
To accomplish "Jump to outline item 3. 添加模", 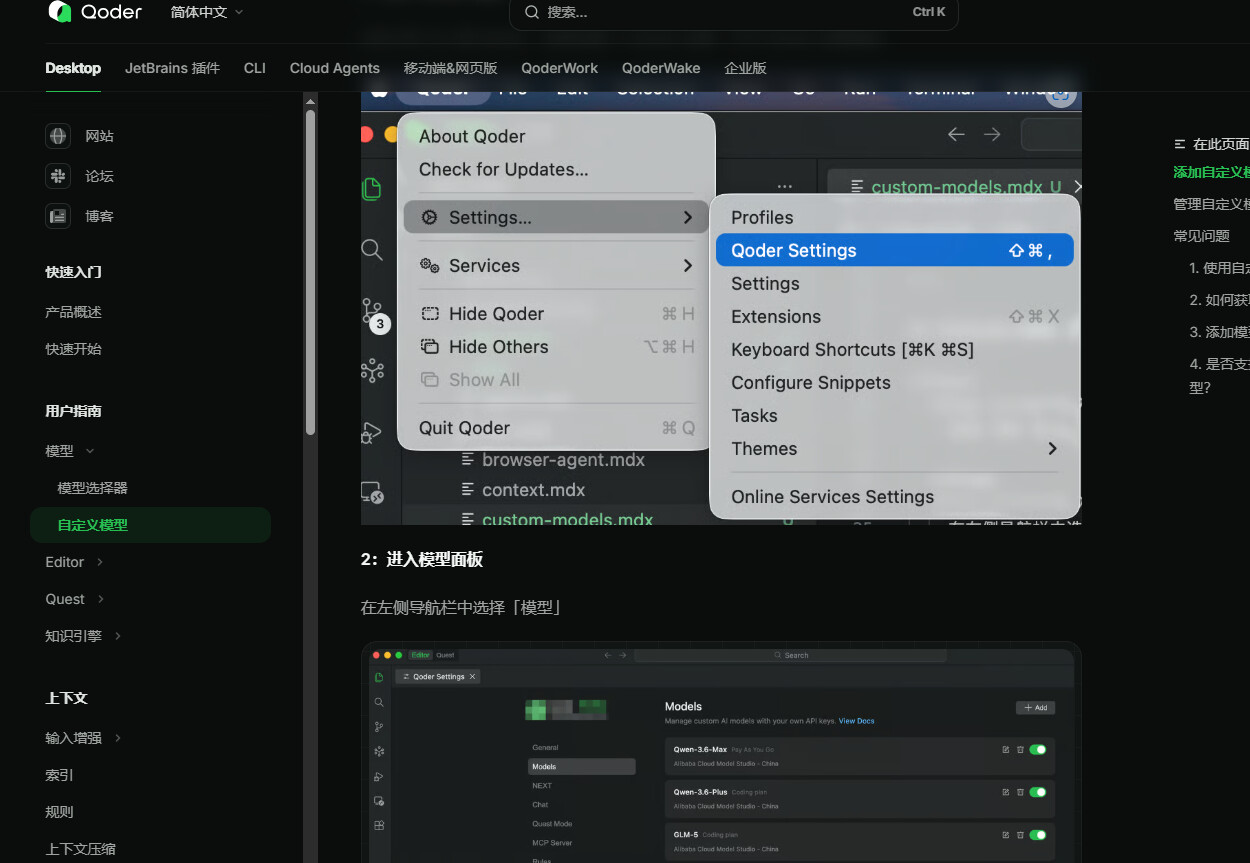I will coord(1219,332).
